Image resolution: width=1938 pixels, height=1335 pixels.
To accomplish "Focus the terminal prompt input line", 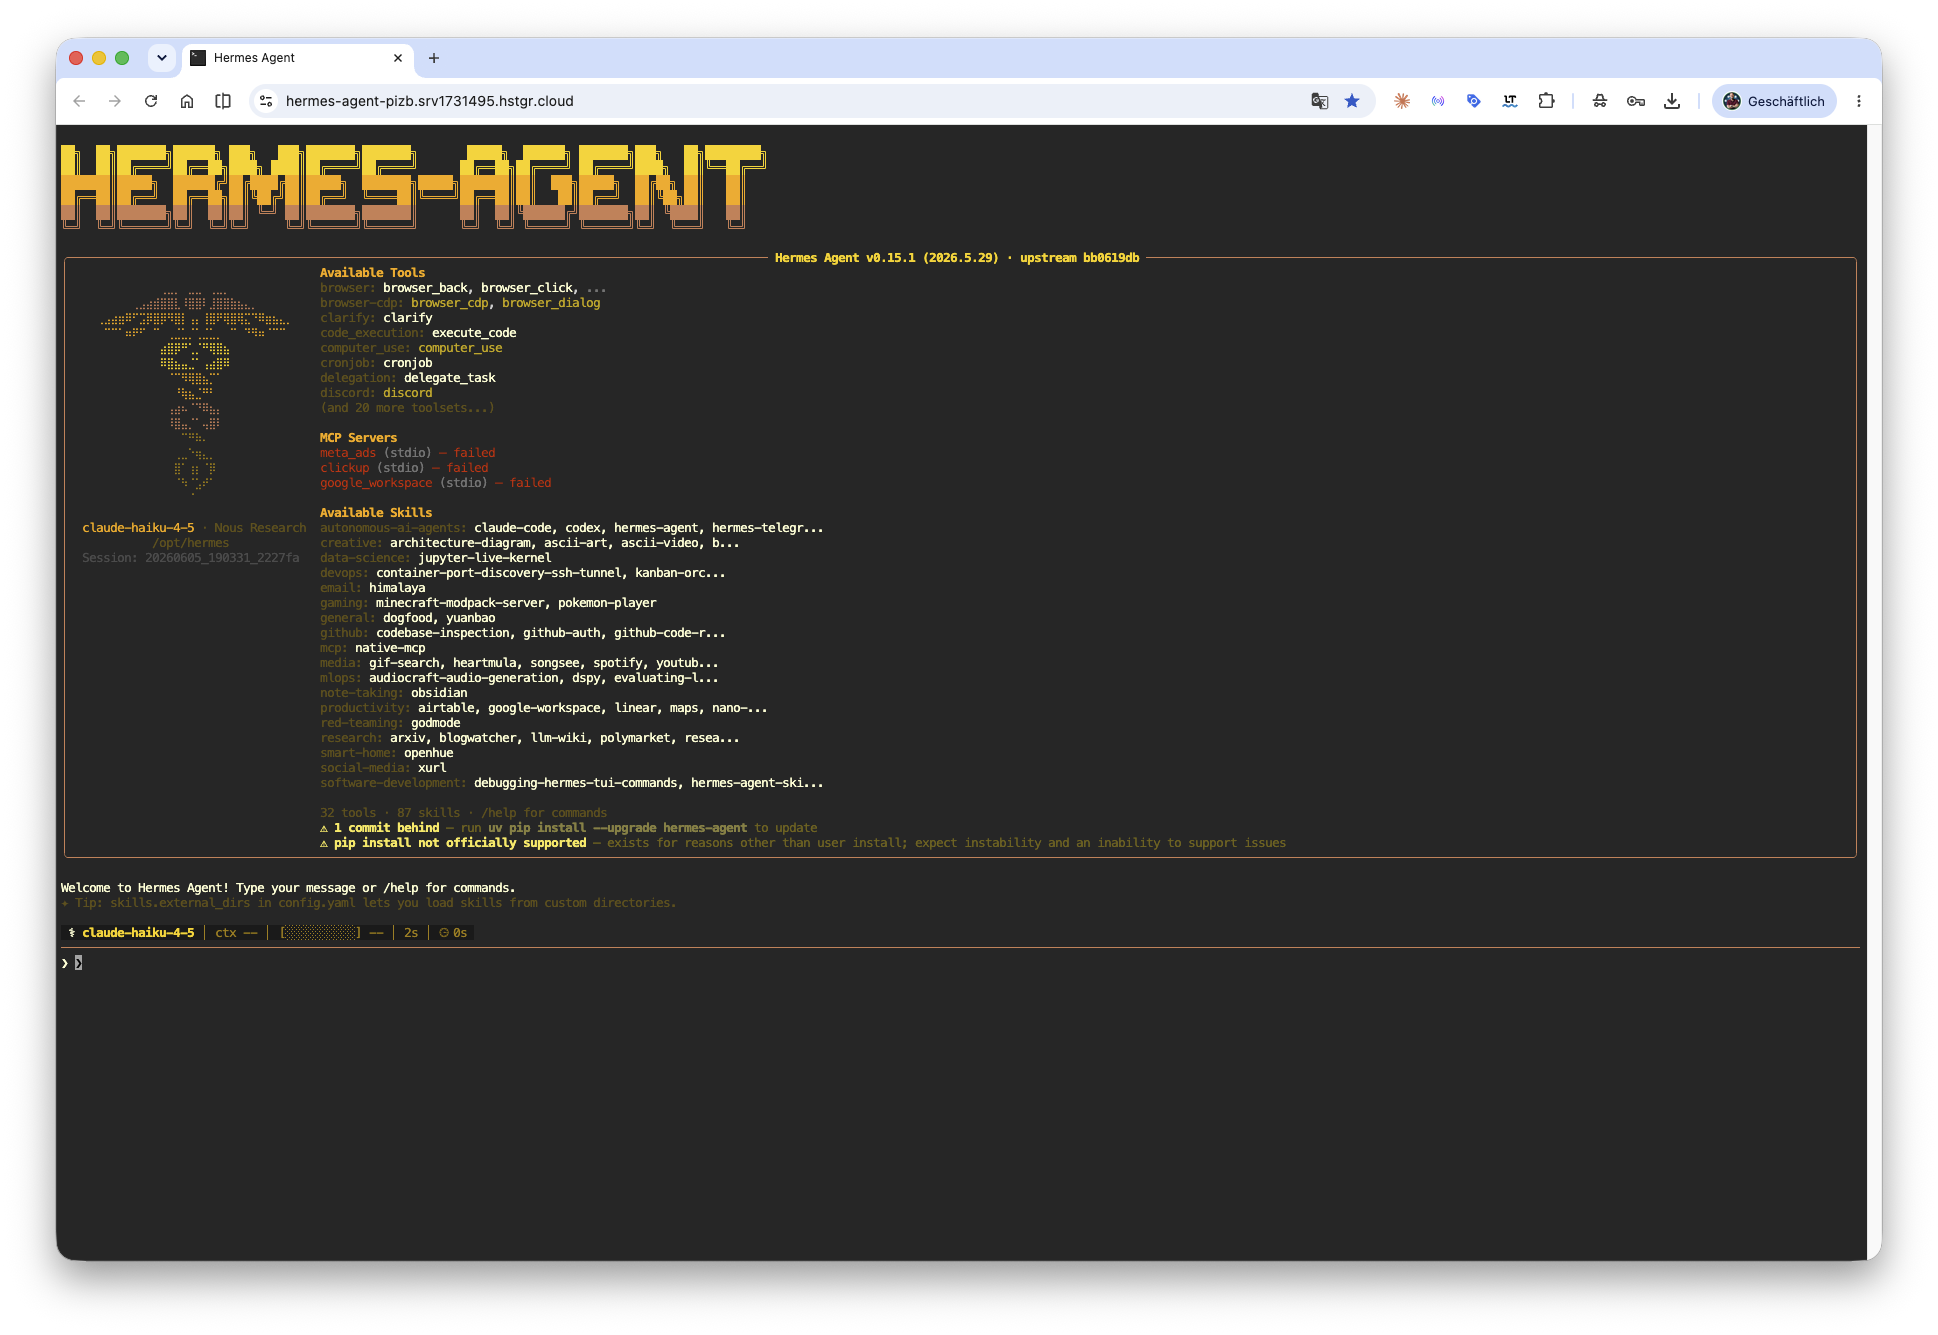I will (960, 963).
